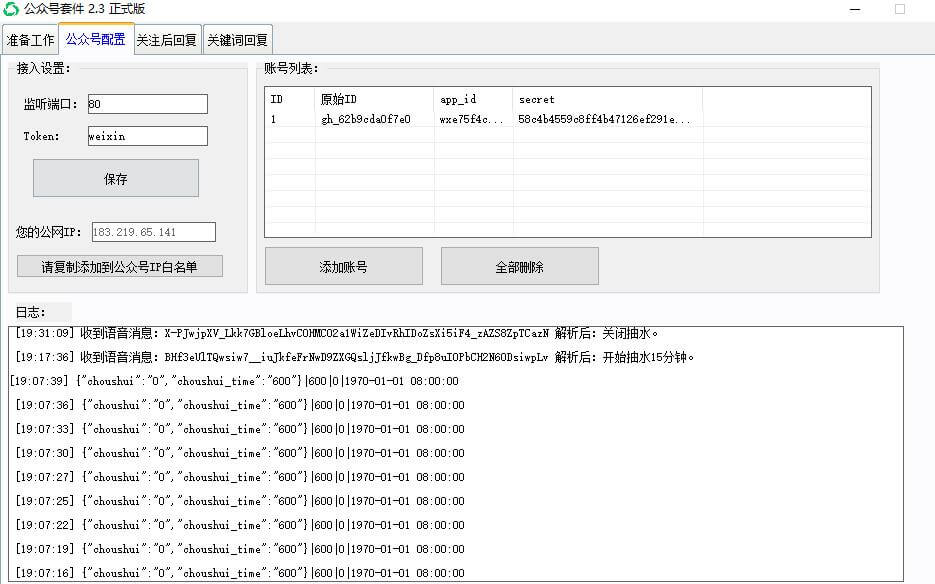Select the 公众号配置 tab
This screenshot has width=935, height=584.
[x=94, y=40]
